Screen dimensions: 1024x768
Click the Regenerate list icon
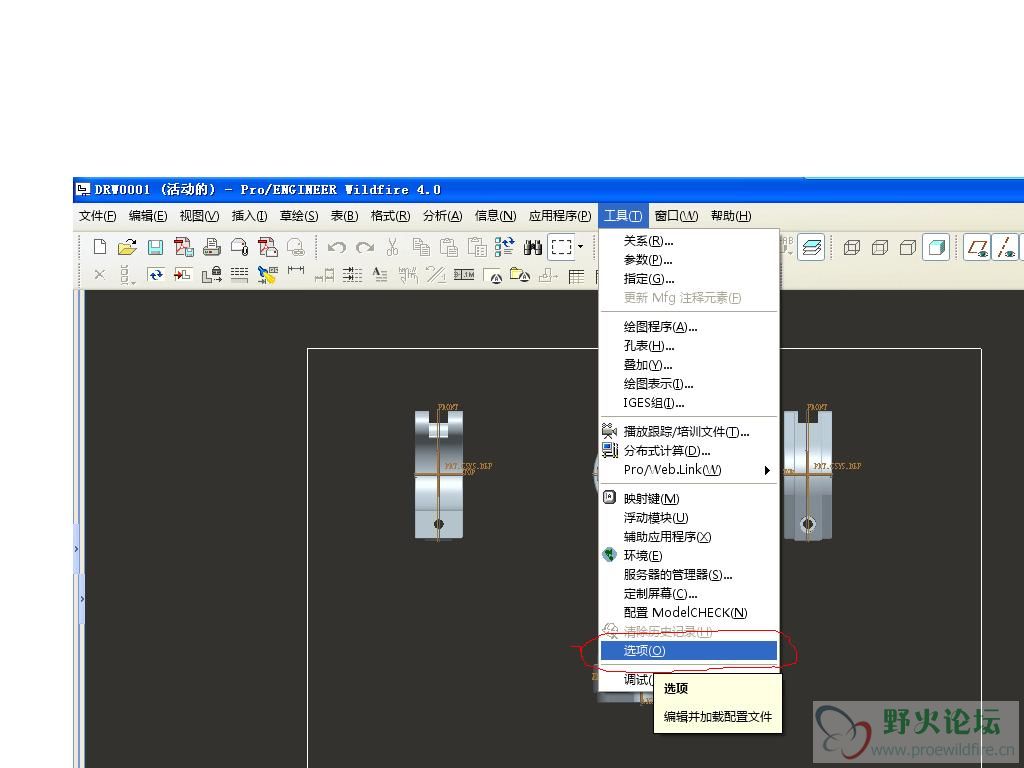coord(505,247)
